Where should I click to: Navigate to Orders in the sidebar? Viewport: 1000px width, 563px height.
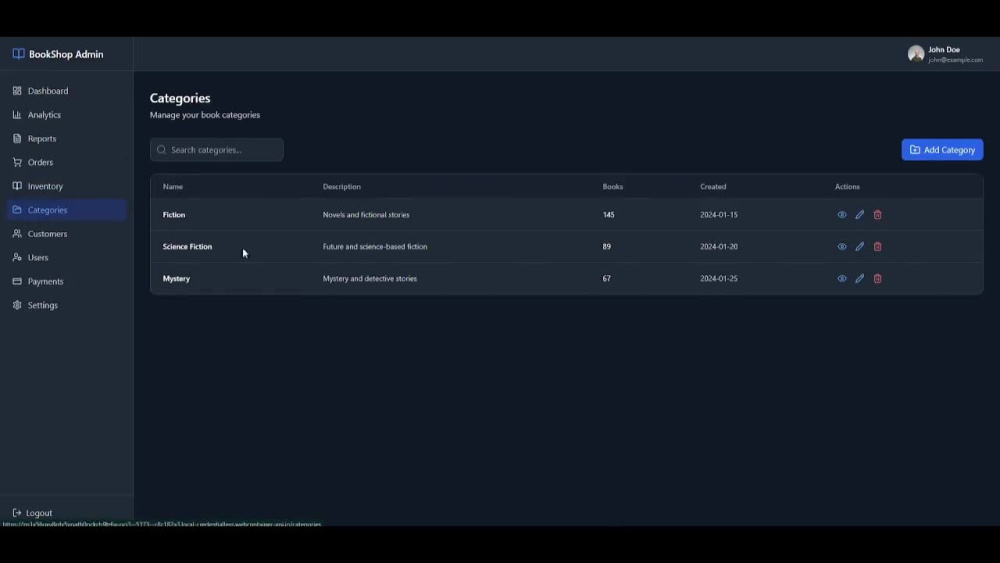click(66, 162)
